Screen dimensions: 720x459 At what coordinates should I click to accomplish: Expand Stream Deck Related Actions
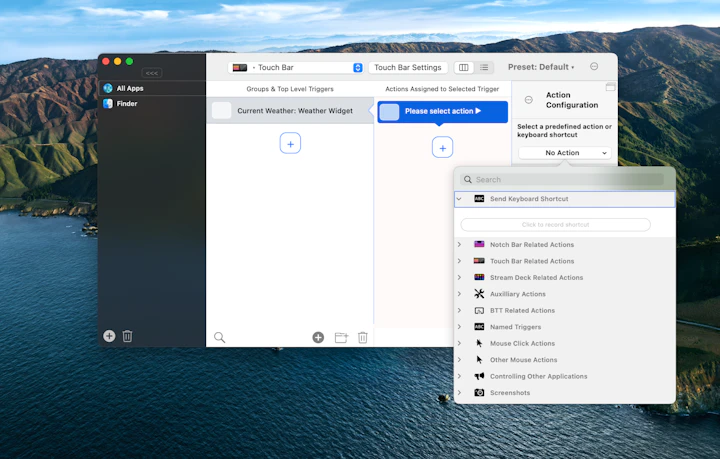pyautogui.click(x=459, y=278)
